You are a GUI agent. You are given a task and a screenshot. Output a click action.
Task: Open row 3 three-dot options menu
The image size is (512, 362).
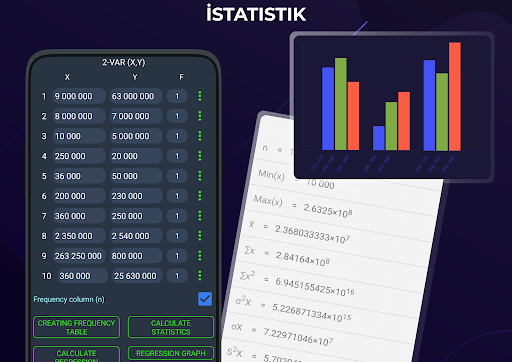click(x=200, y=136)
